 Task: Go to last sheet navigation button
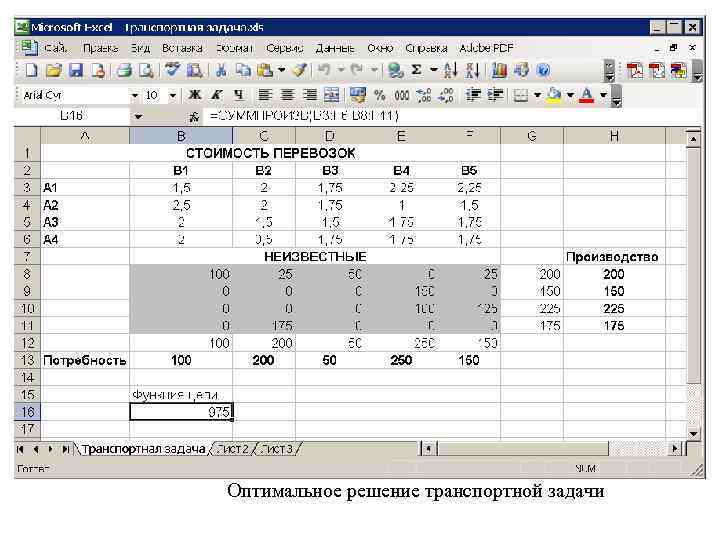pyautogui.click(x=66, y=449)
